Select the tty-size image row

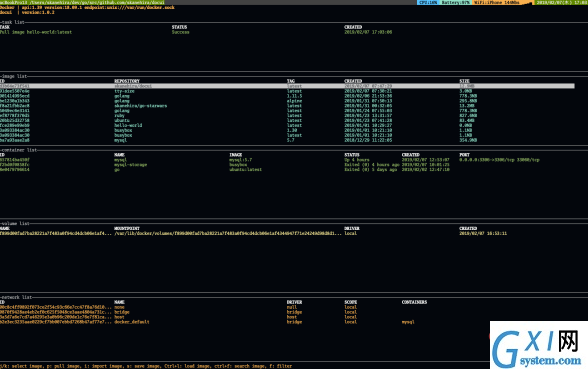(x=287, y=91)
